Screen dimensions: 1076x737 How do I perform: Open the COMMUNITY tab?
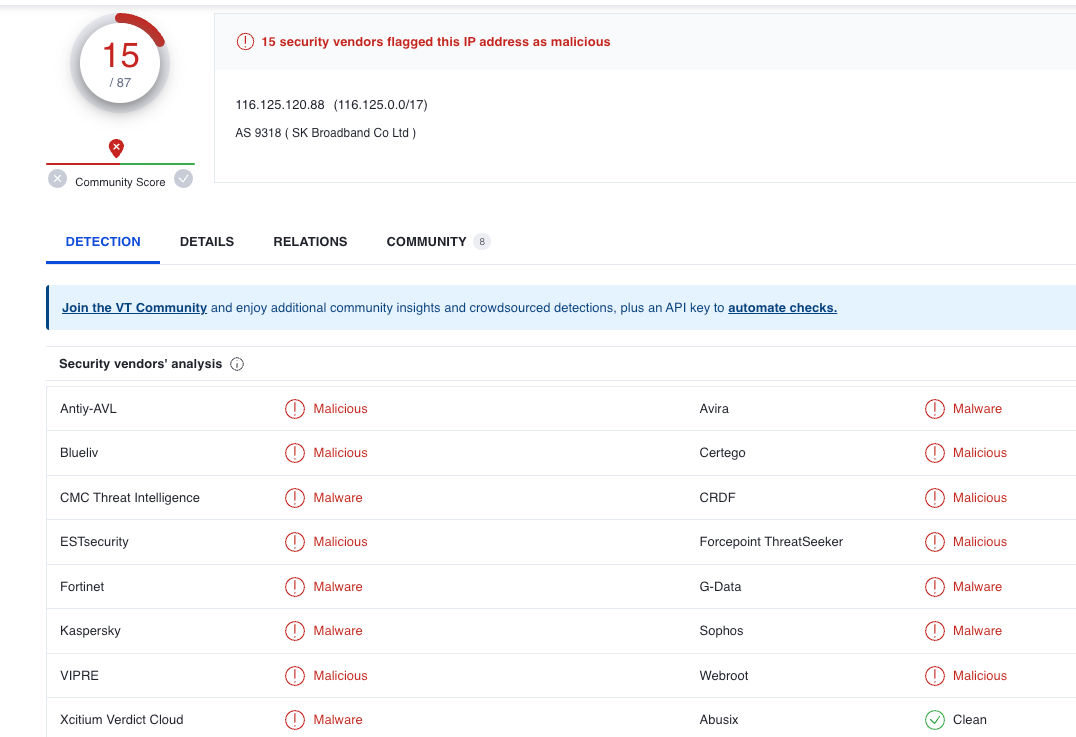(427, 242)
